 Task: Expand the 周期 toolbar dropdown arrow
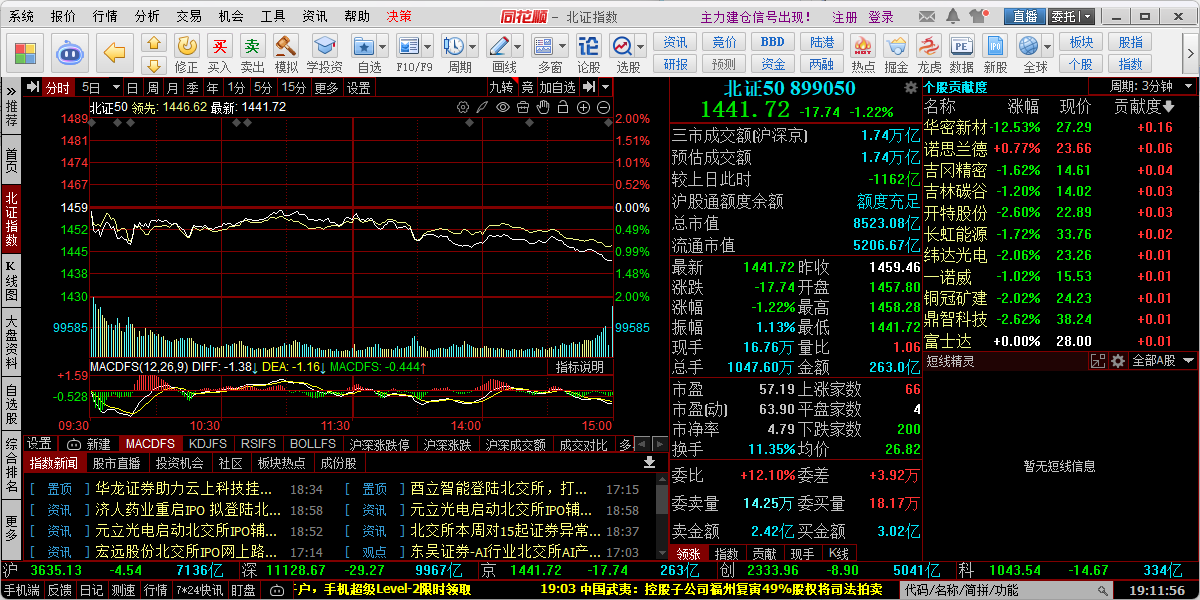472,46
